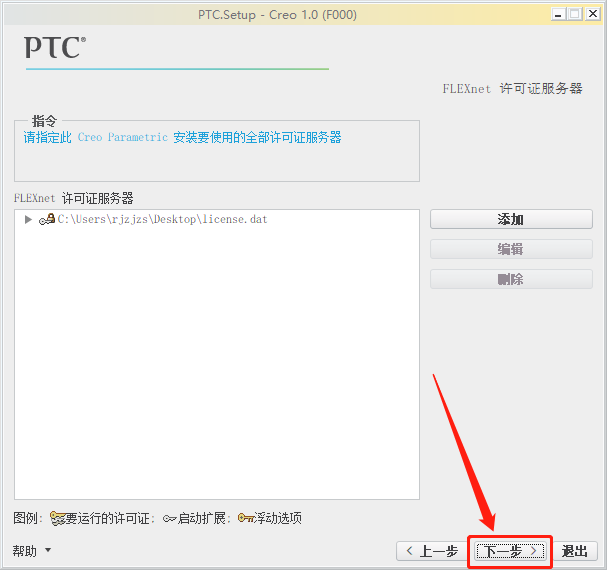607x570 pixels.
Task: Click the 删除 button
Action: pos(511,279)
